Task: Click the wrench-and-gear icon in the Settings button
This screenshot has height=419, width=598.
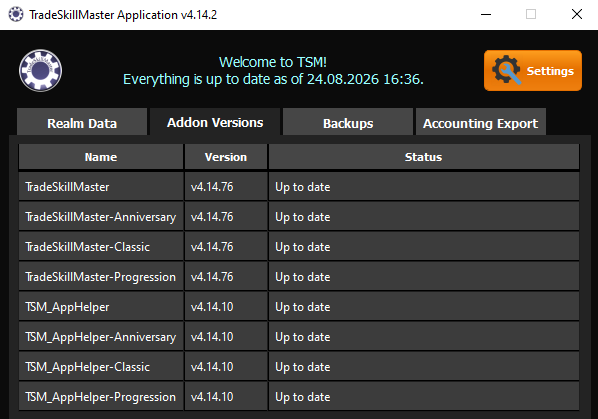Action: point(506,70)
